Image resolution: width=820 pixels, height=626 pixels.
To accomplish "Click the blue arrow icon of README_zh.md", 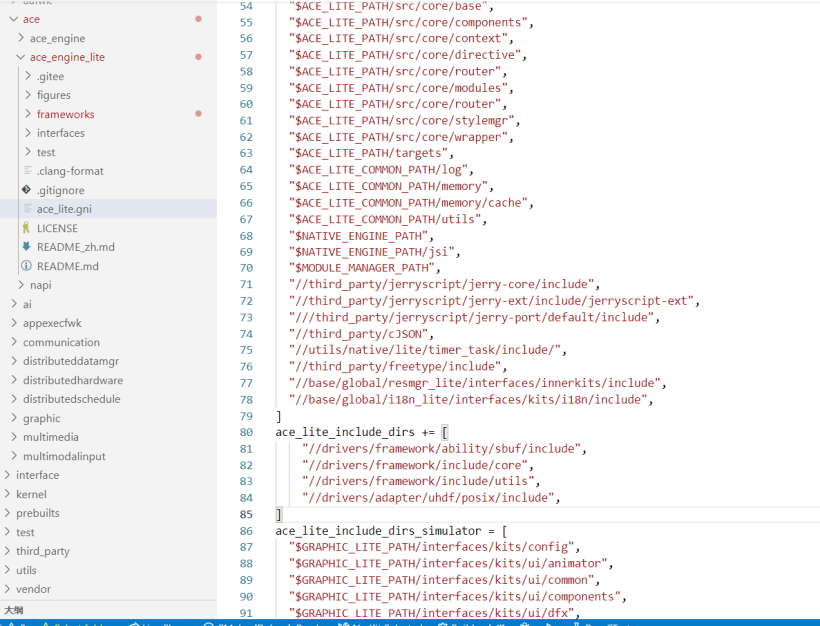I will 26,247.
